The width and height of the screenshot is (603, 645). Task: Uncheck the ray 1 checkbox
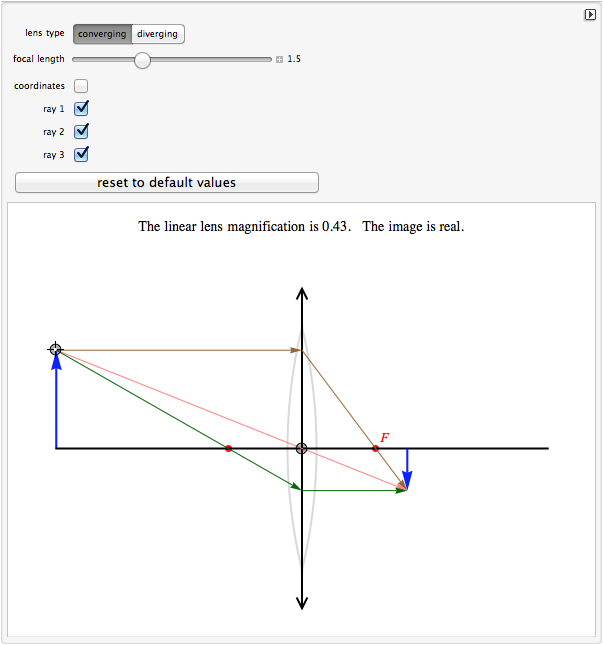(x=81, y=109)
